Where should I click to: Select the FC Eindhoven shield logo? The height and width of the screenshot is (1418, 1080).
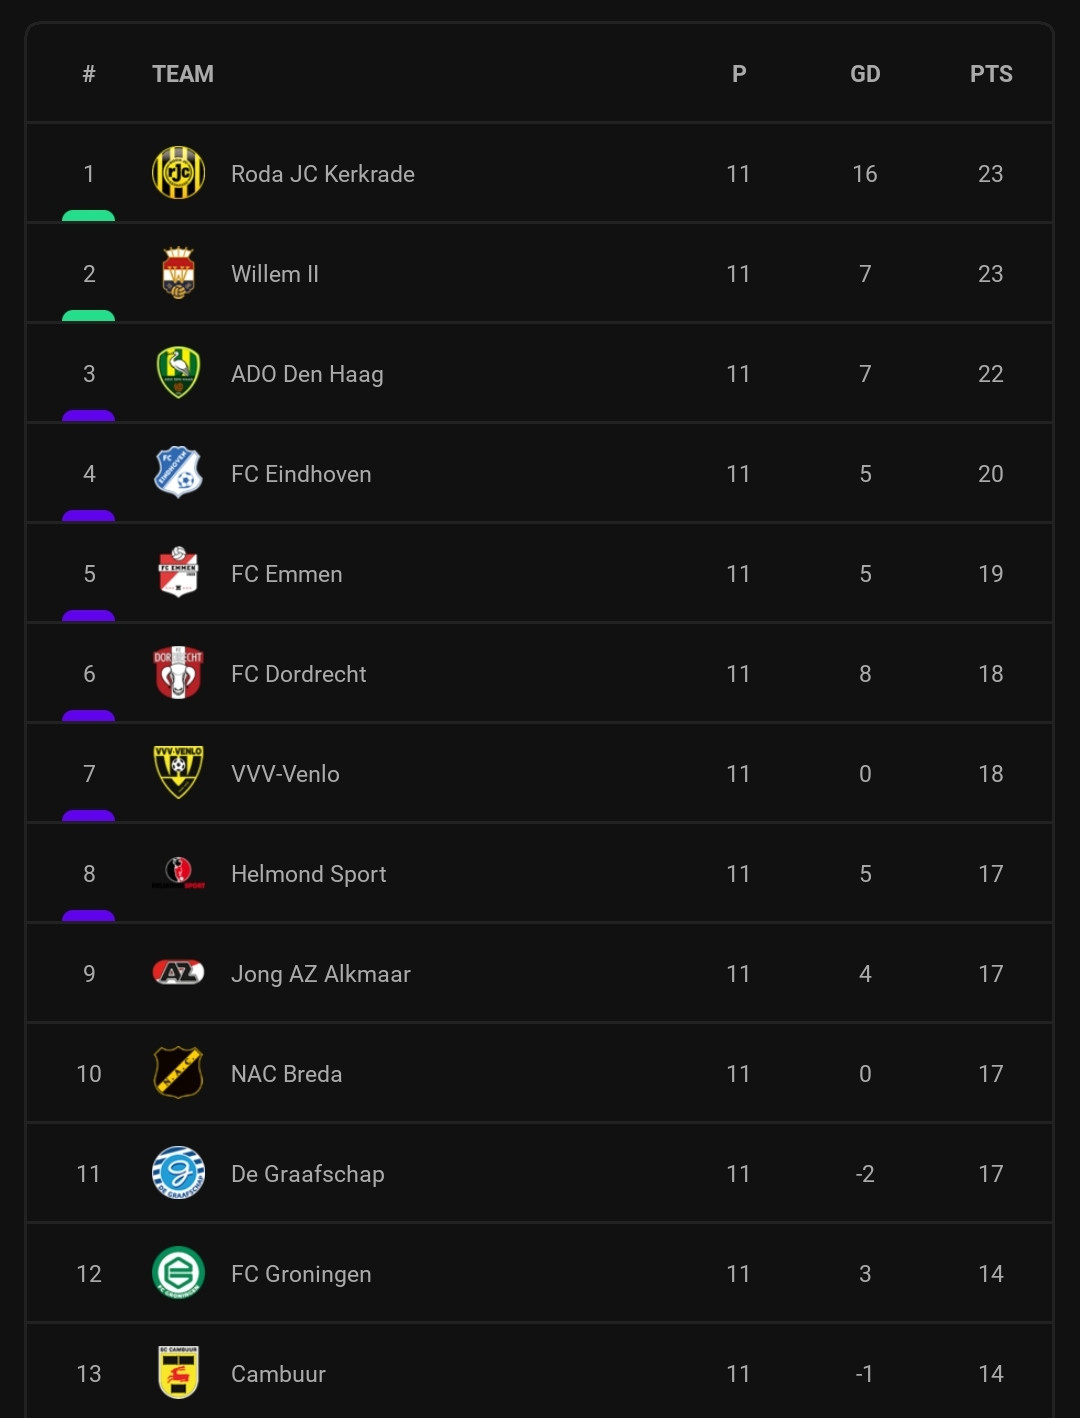(x=178, y=473)
